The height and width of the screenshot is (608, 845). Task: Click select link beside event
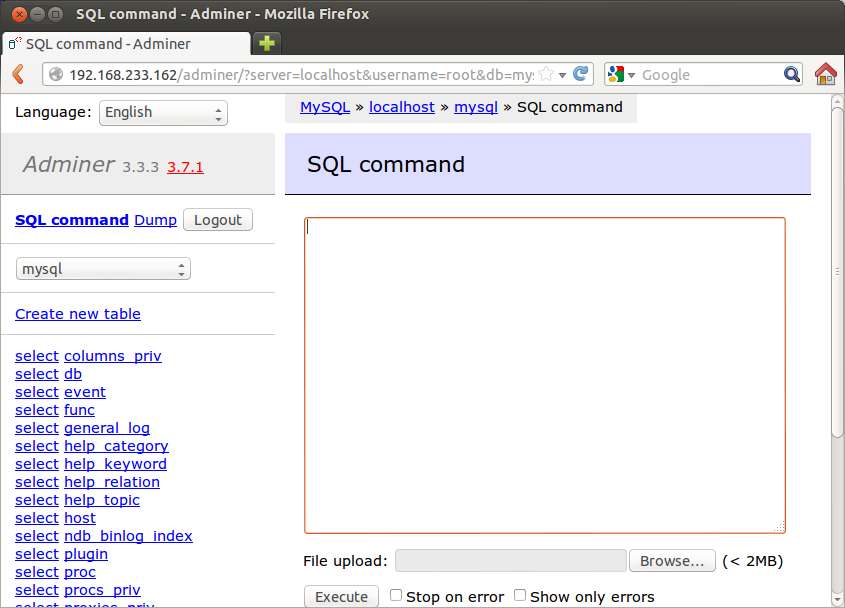pos(37,392)
